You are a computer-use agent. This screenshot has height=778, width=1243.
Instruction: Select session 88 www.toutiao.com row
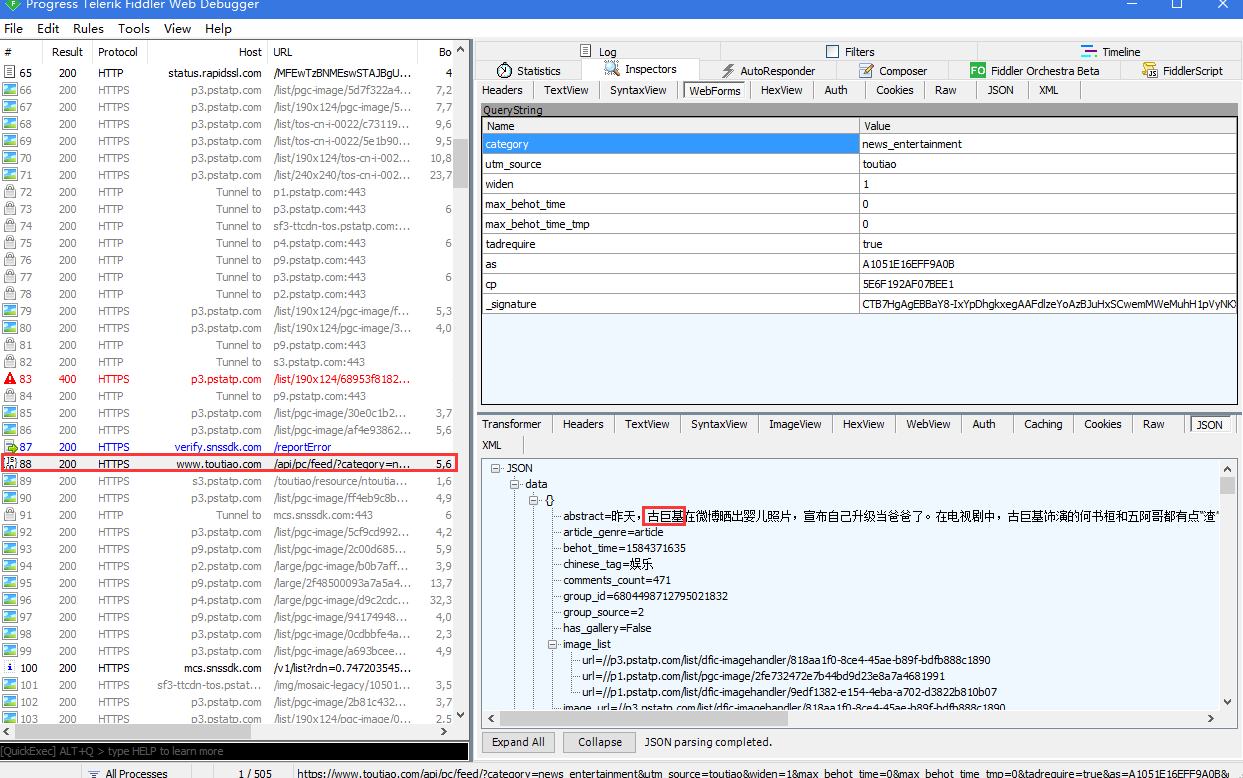tap(230, 464)
